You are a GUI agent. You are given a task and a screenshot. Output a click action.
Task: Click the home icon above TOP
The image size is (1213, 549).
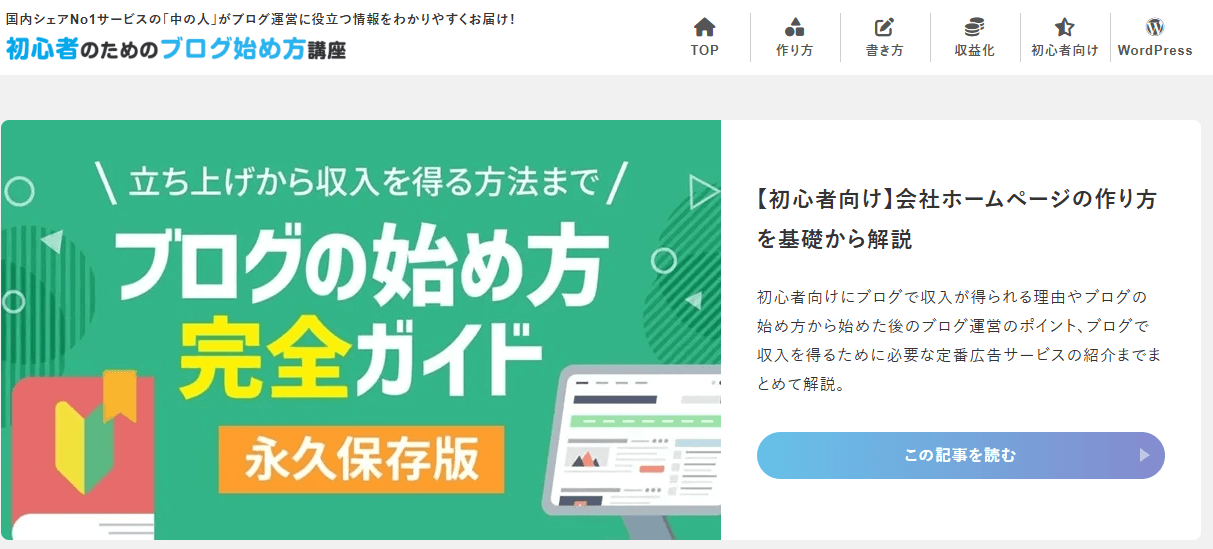pos(705,27)
